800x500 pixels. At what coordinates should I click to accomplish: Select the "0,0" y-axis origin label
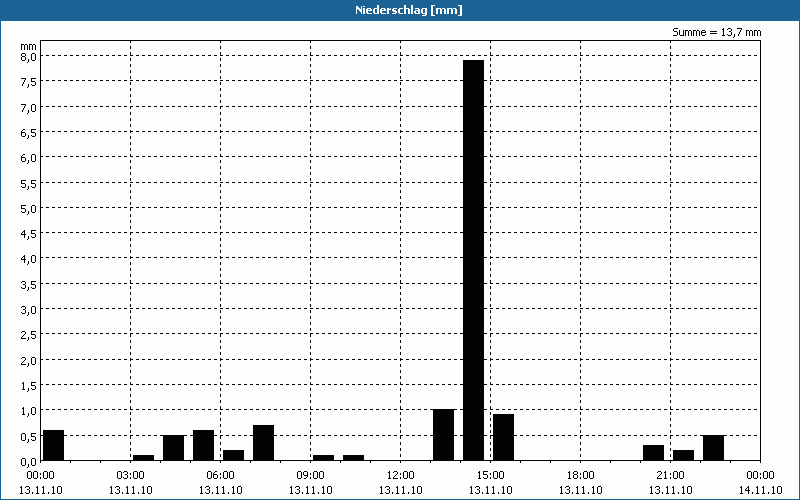pos(28,461)
